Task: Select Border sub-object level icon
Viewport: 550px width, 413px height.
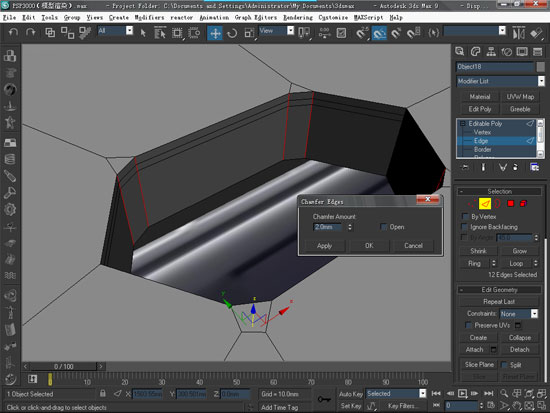Action: [x=497, y=204]
